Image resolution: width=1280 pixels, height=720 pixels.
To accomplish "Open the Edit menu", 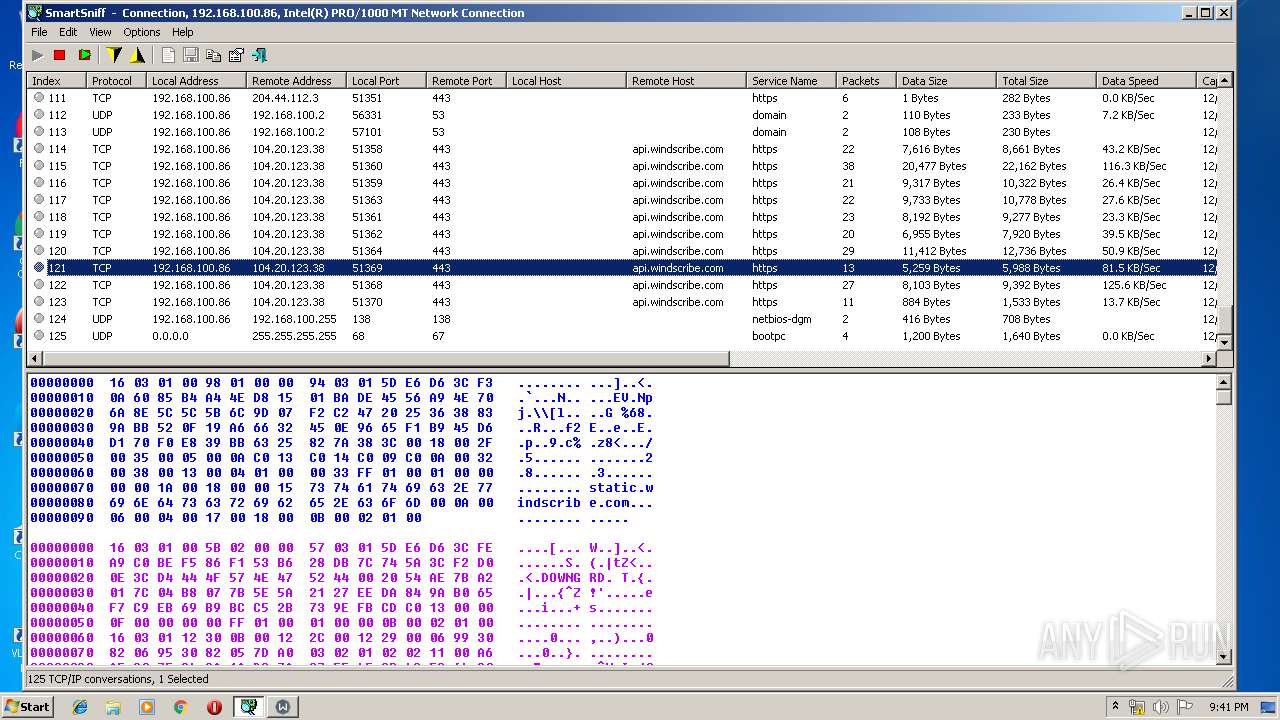I will 68,32.
